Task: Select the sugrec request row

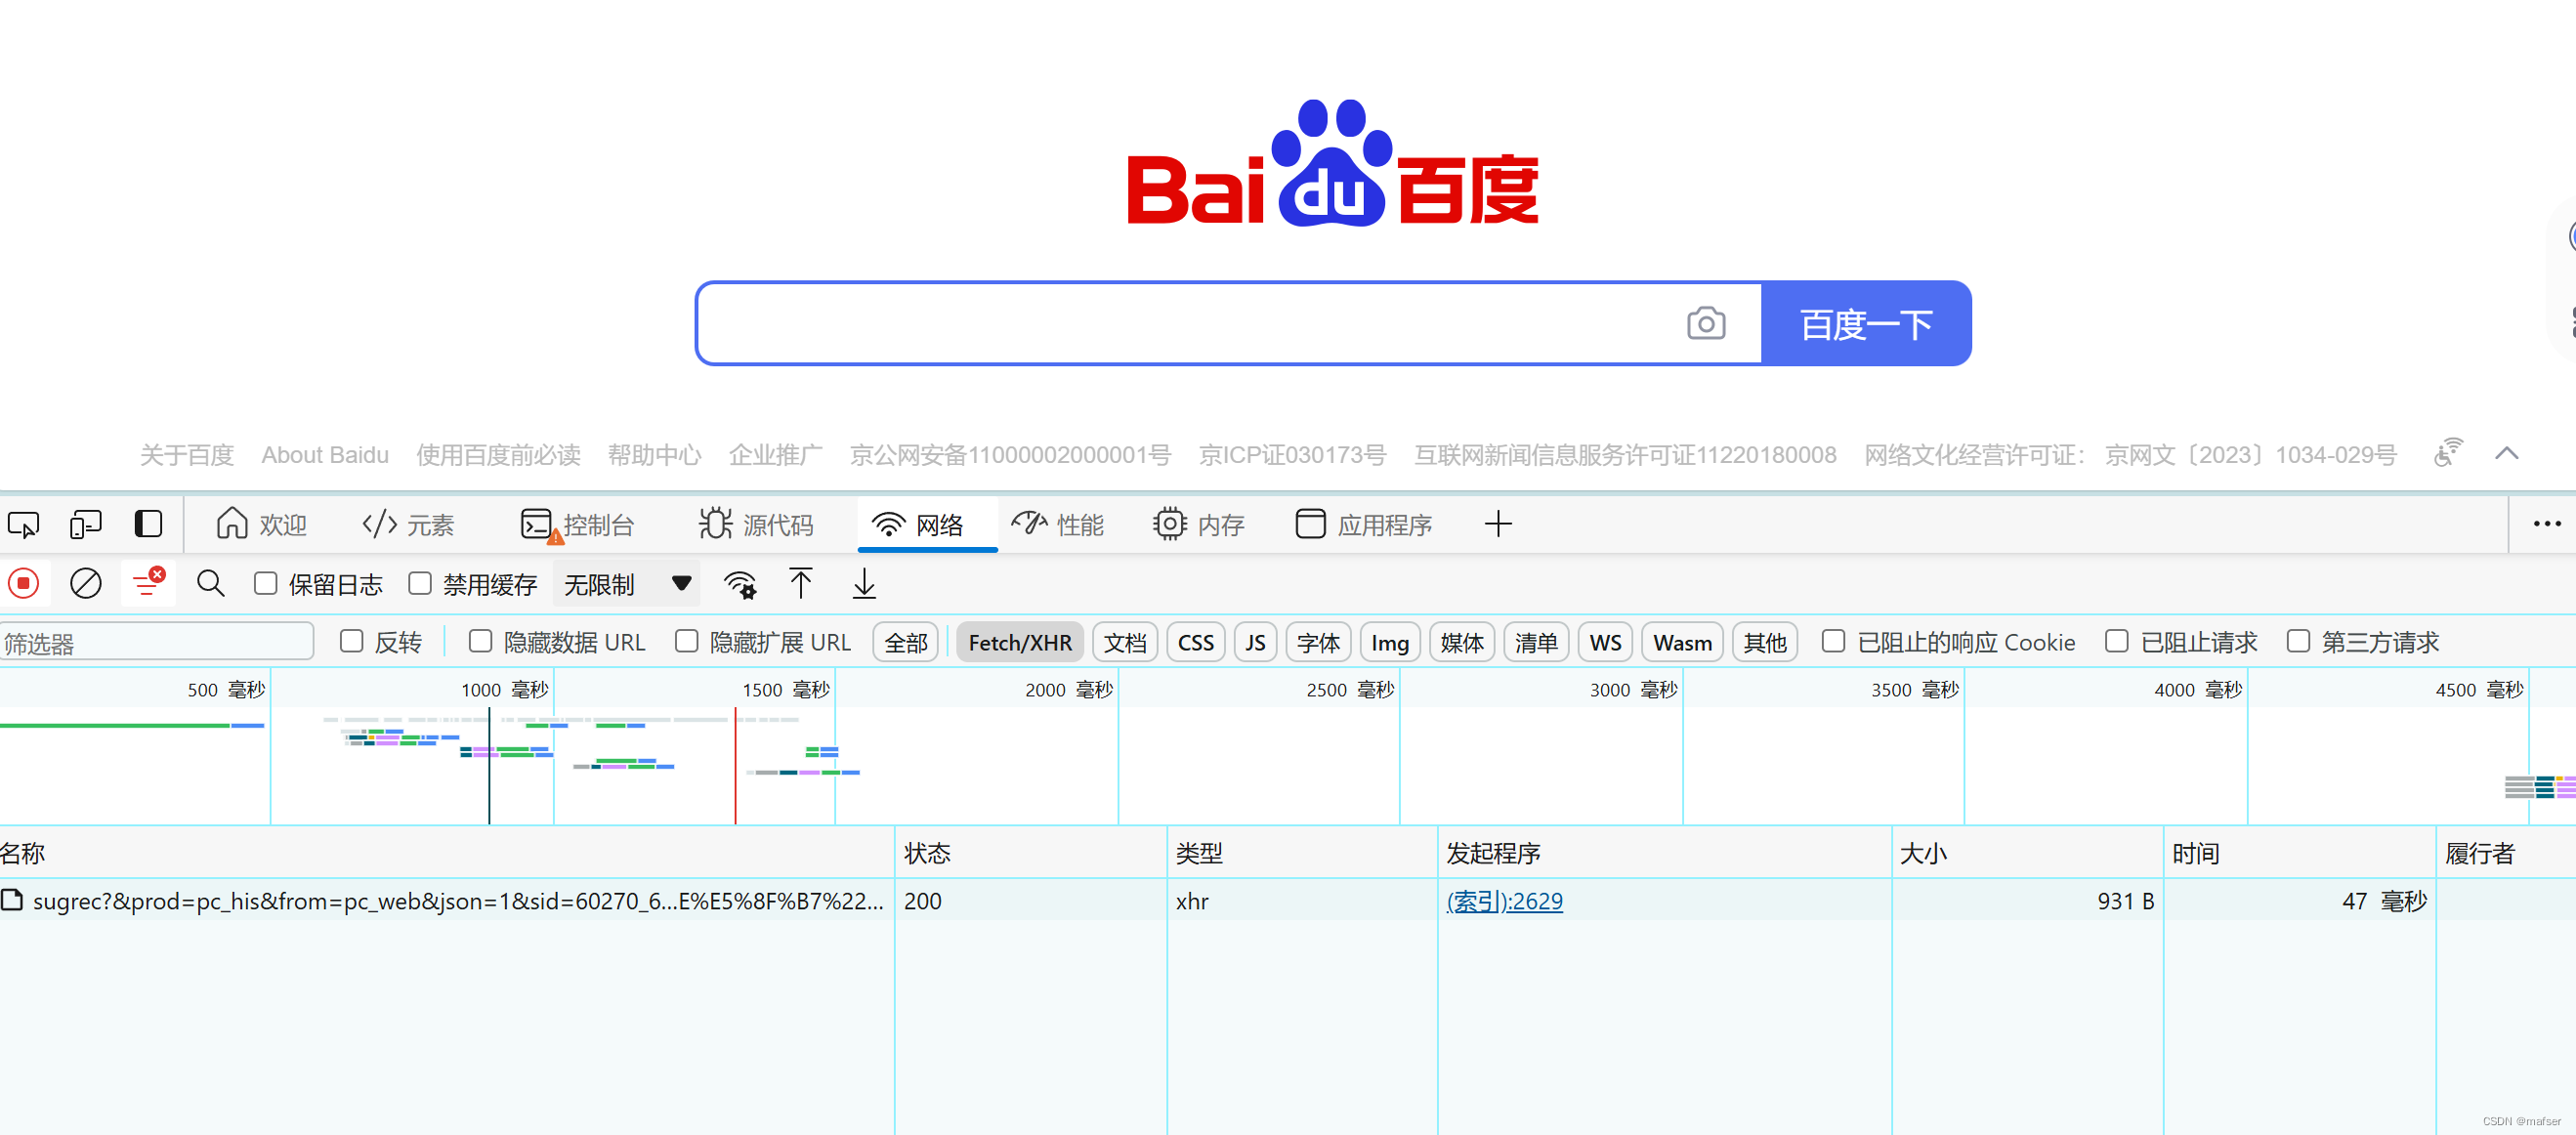Action: click(x=1288, y=901)
